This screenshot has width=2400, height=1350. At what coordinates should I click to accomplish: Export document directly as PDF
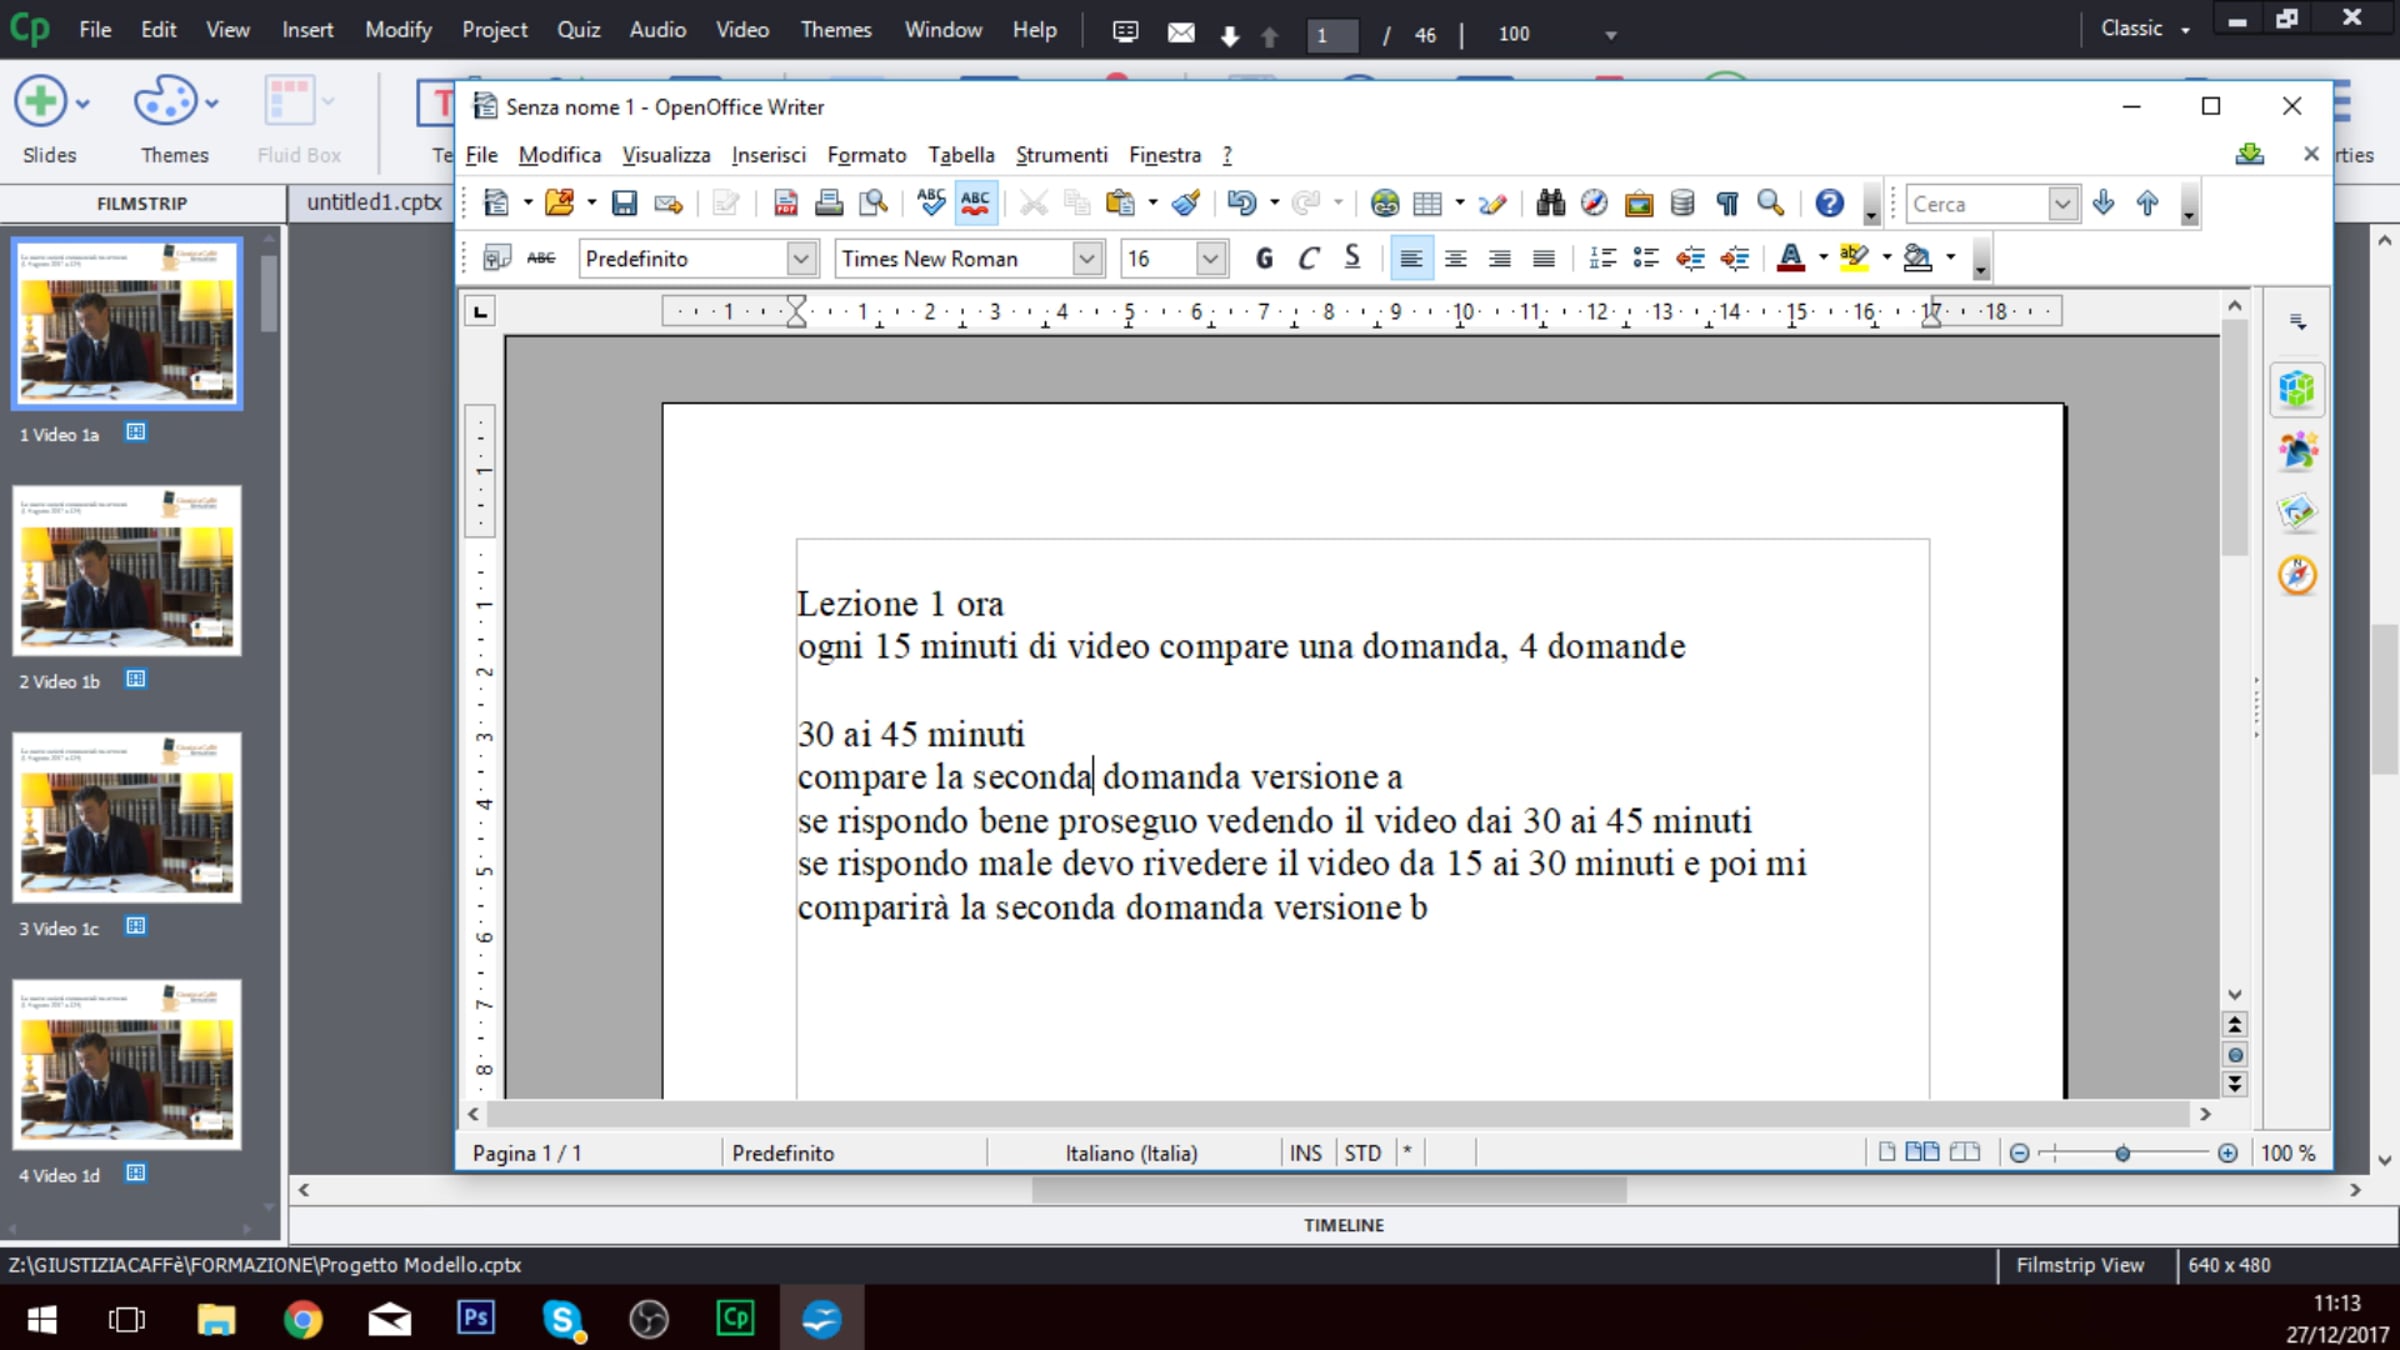click(x=786, y=204)
